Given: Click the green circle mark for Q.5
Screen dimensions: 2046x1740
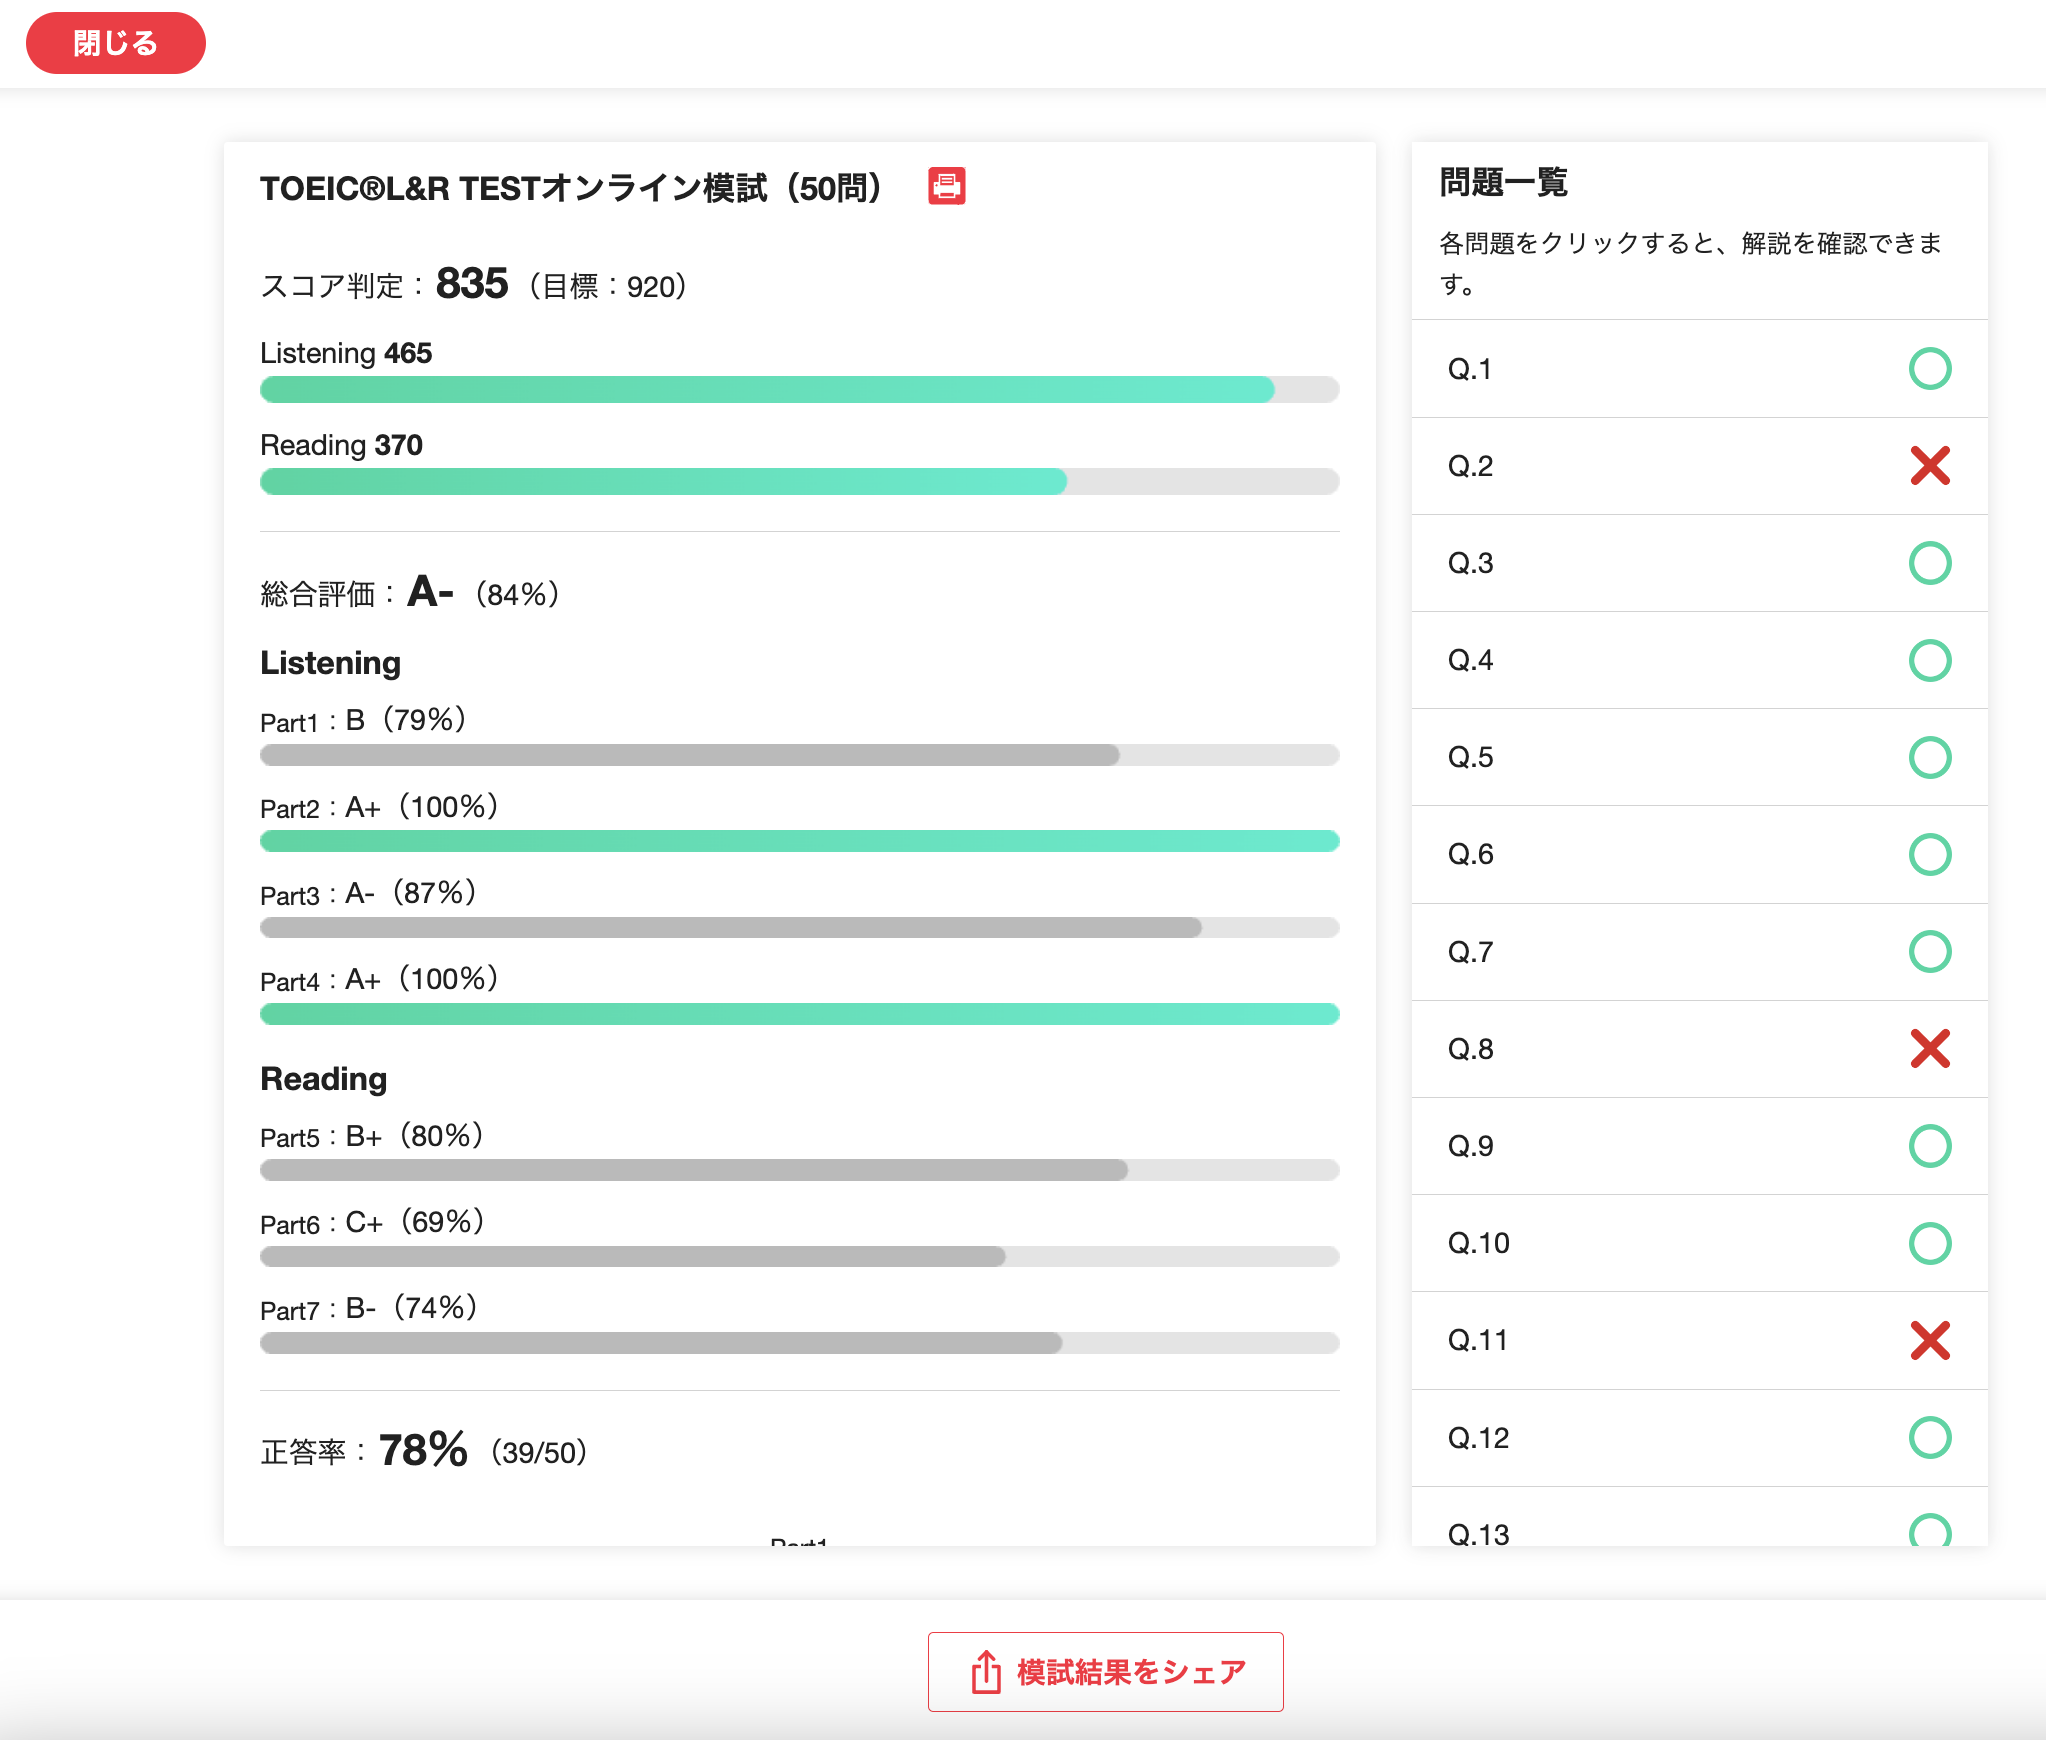Looking at the screenshot, I should coord(1929,757).
